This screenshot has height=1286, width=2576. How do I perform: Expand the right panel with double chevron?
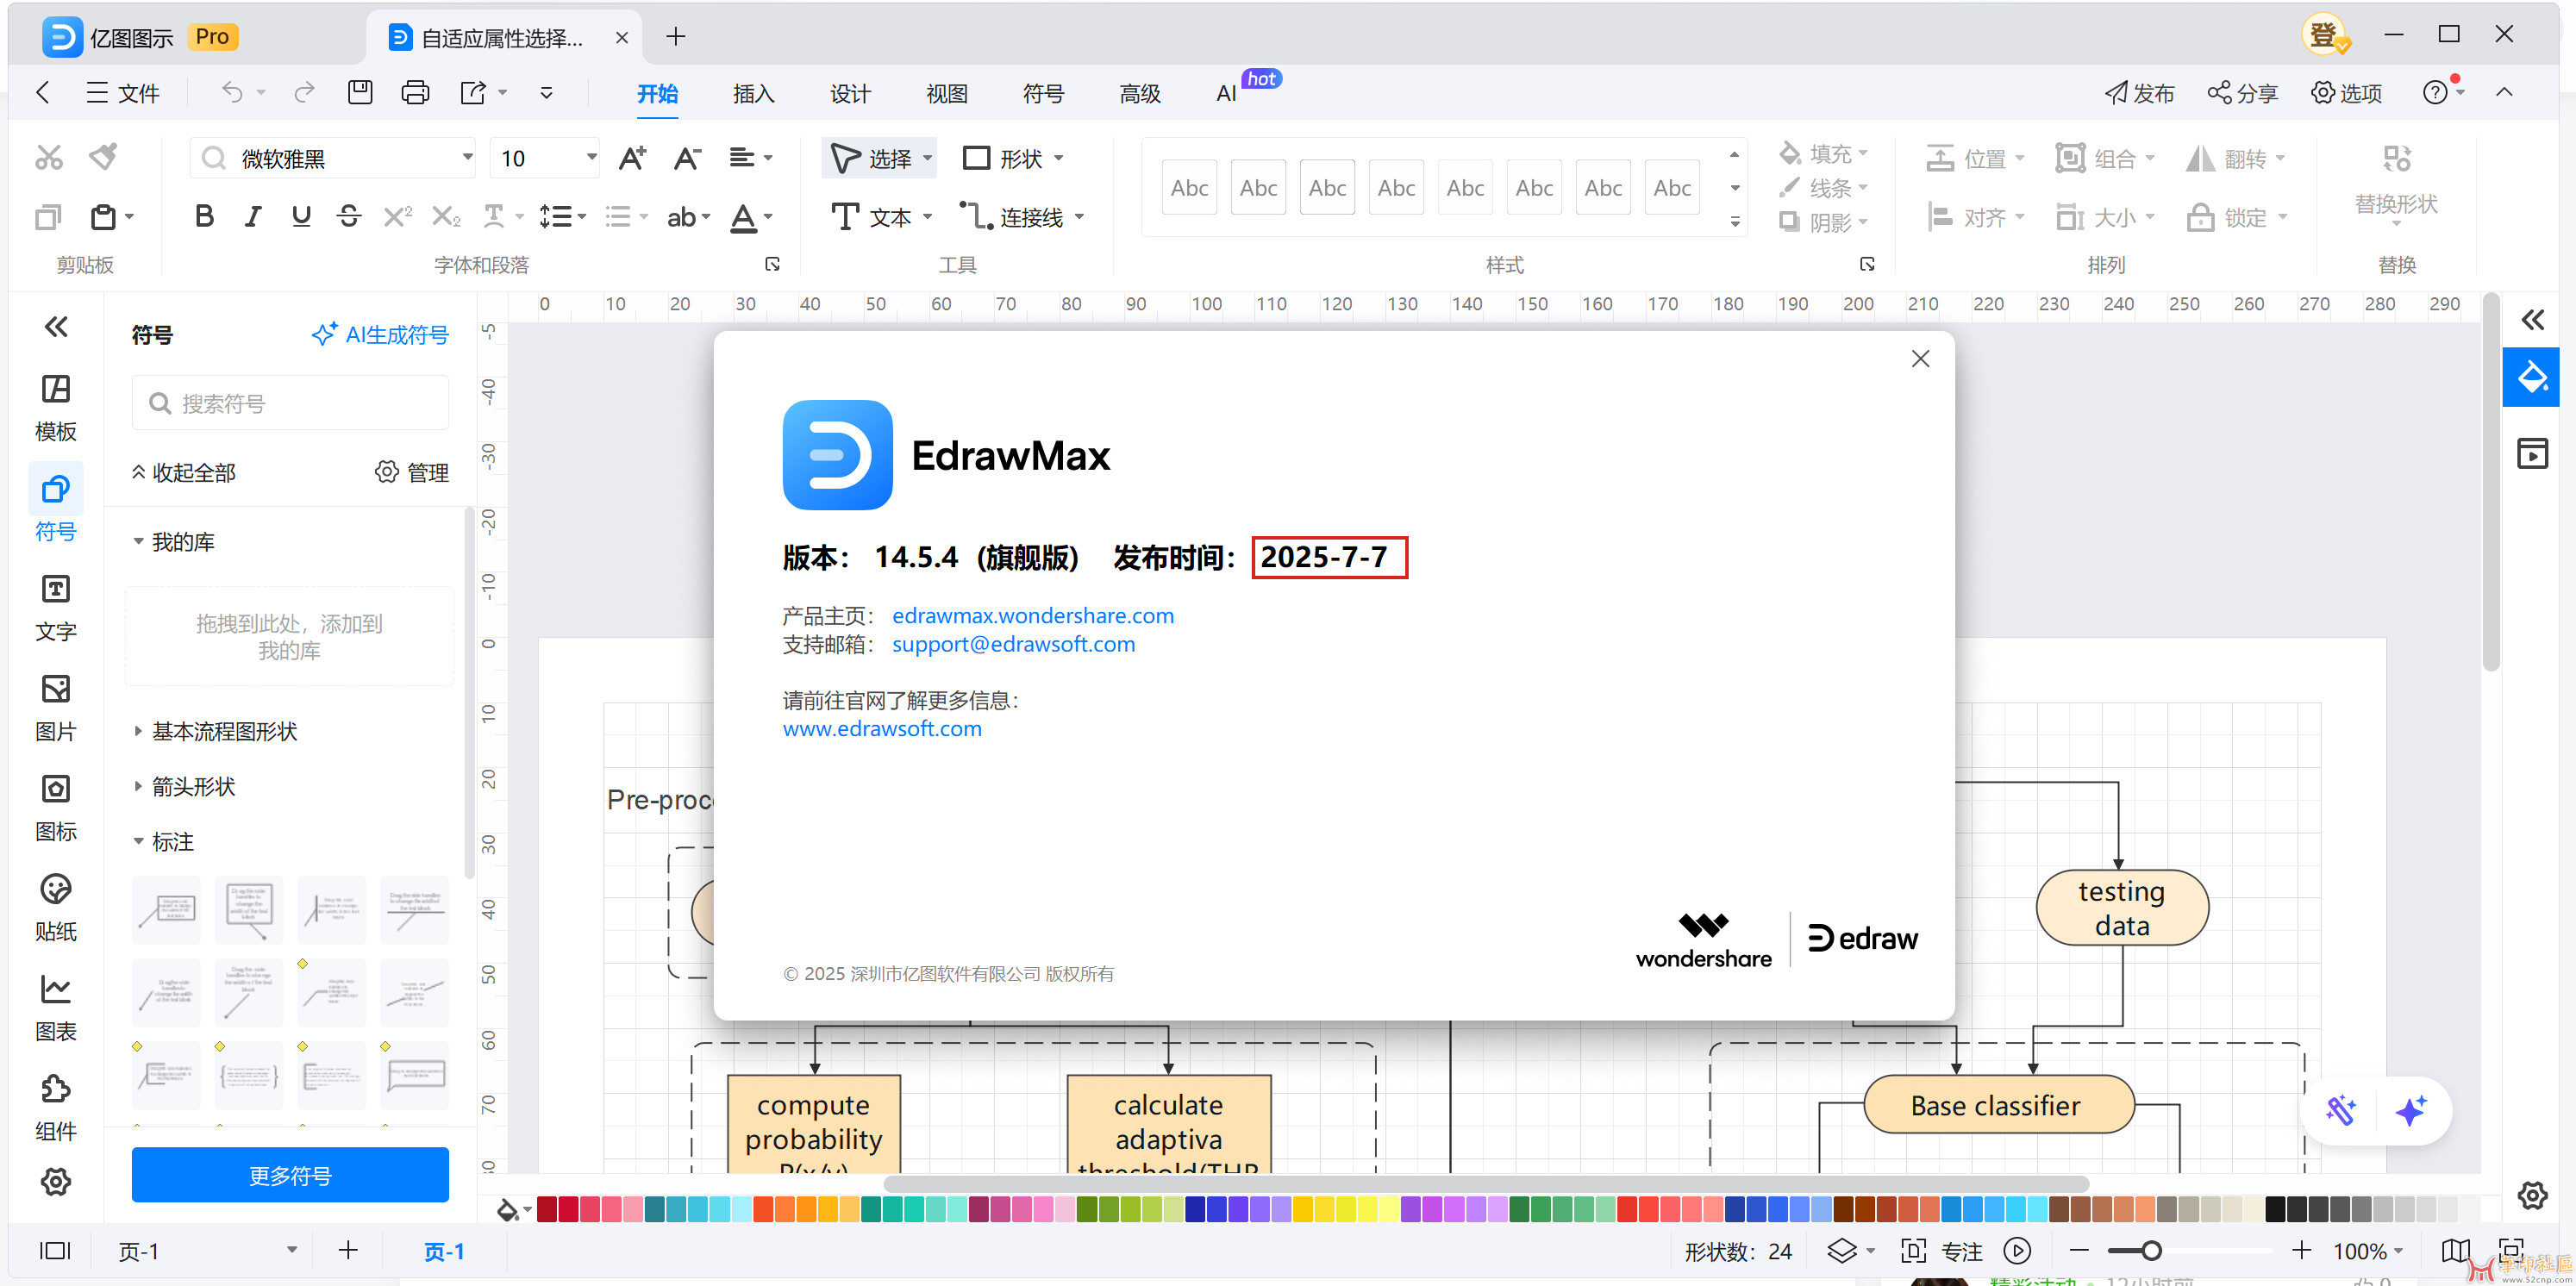[x=2532, y=320]
